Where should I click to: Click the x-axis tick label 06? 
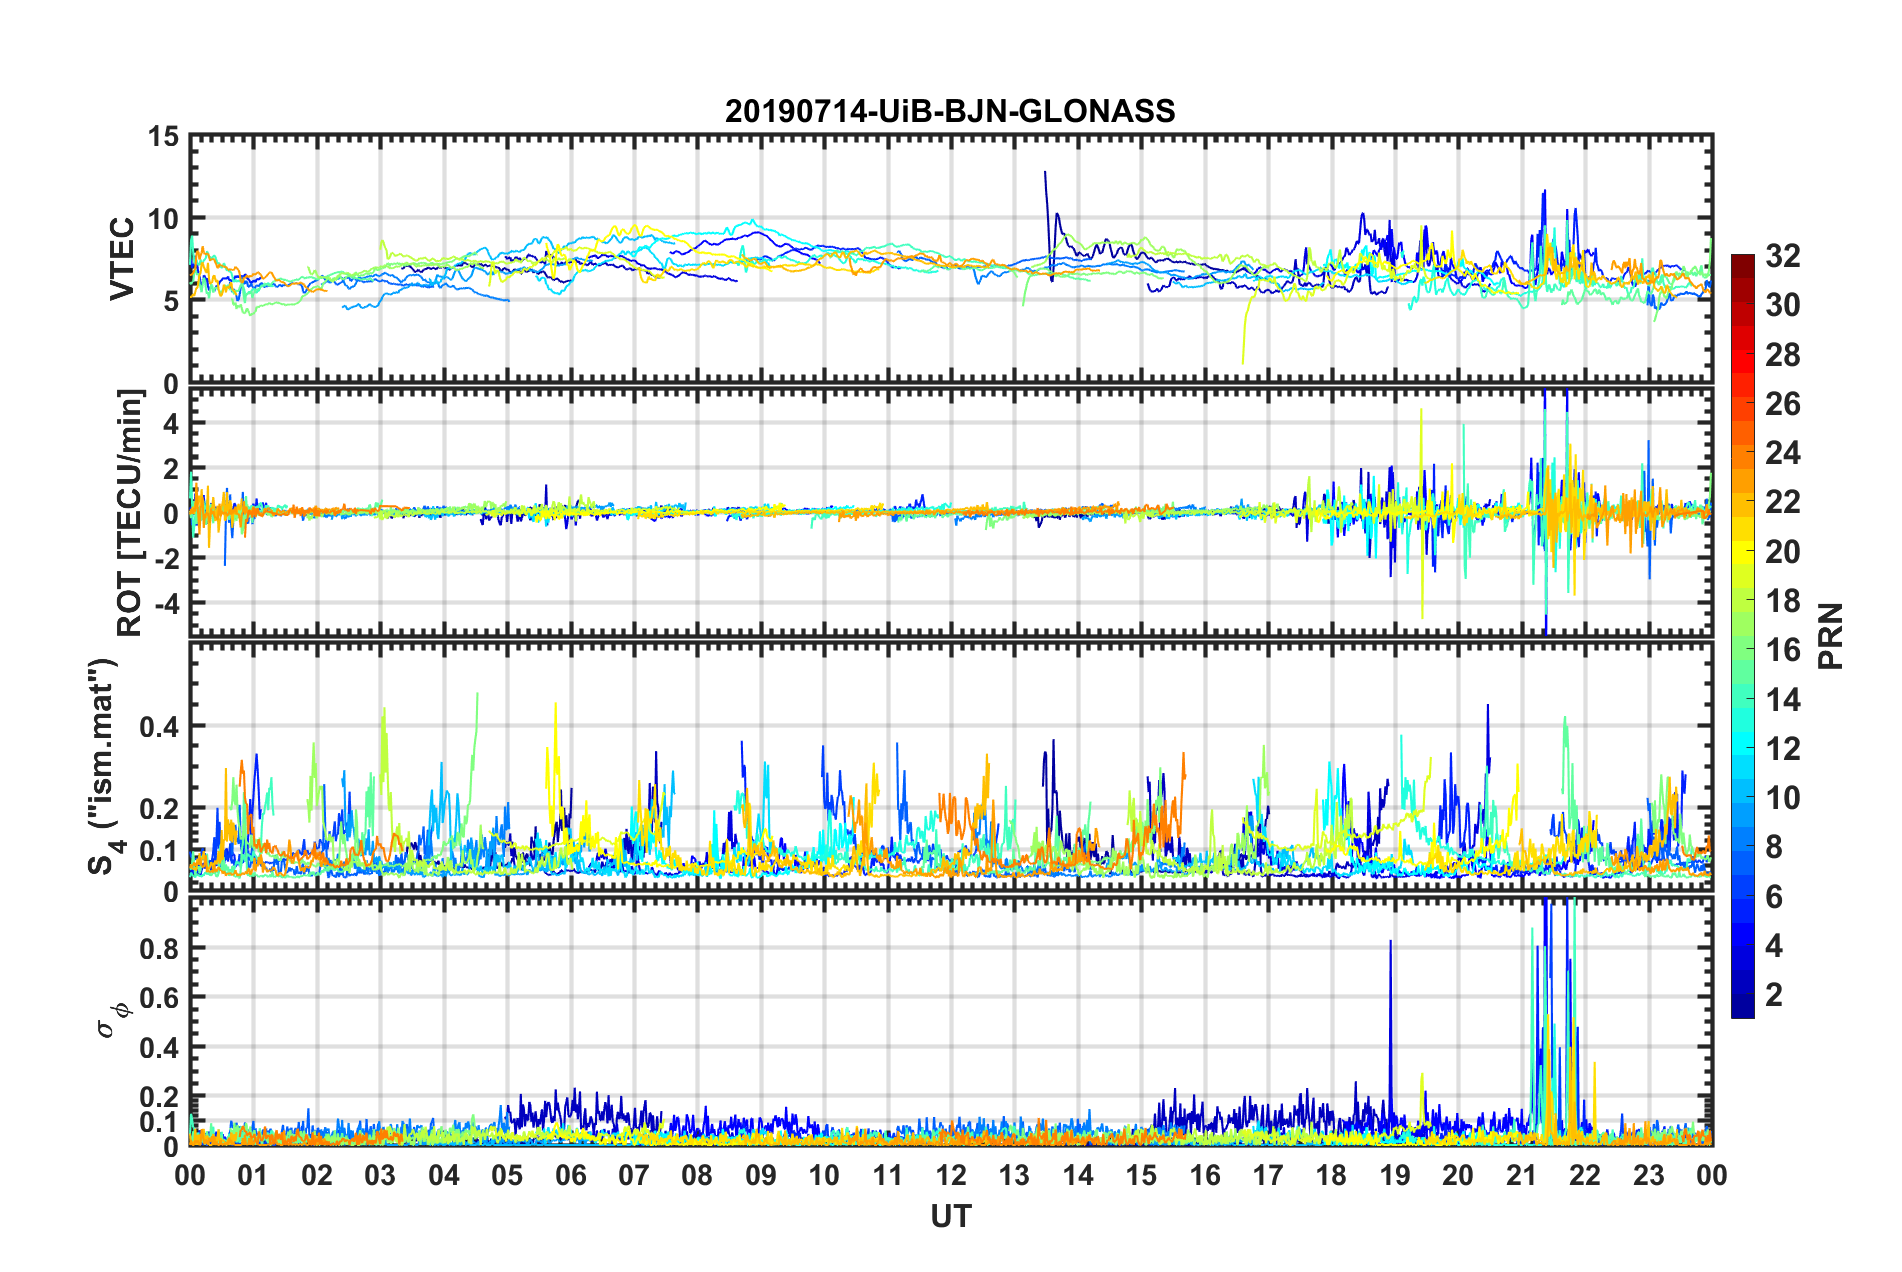(x=570, y=1176)
